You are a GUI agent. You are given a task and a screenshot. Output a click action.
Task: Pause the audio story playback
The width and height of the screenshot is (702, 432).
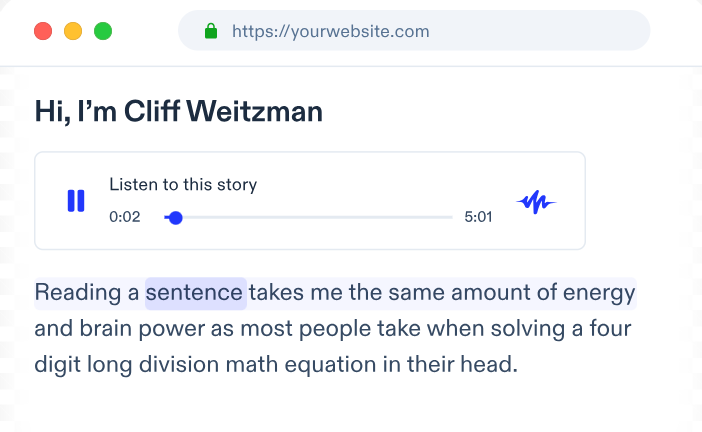point(76,201)
